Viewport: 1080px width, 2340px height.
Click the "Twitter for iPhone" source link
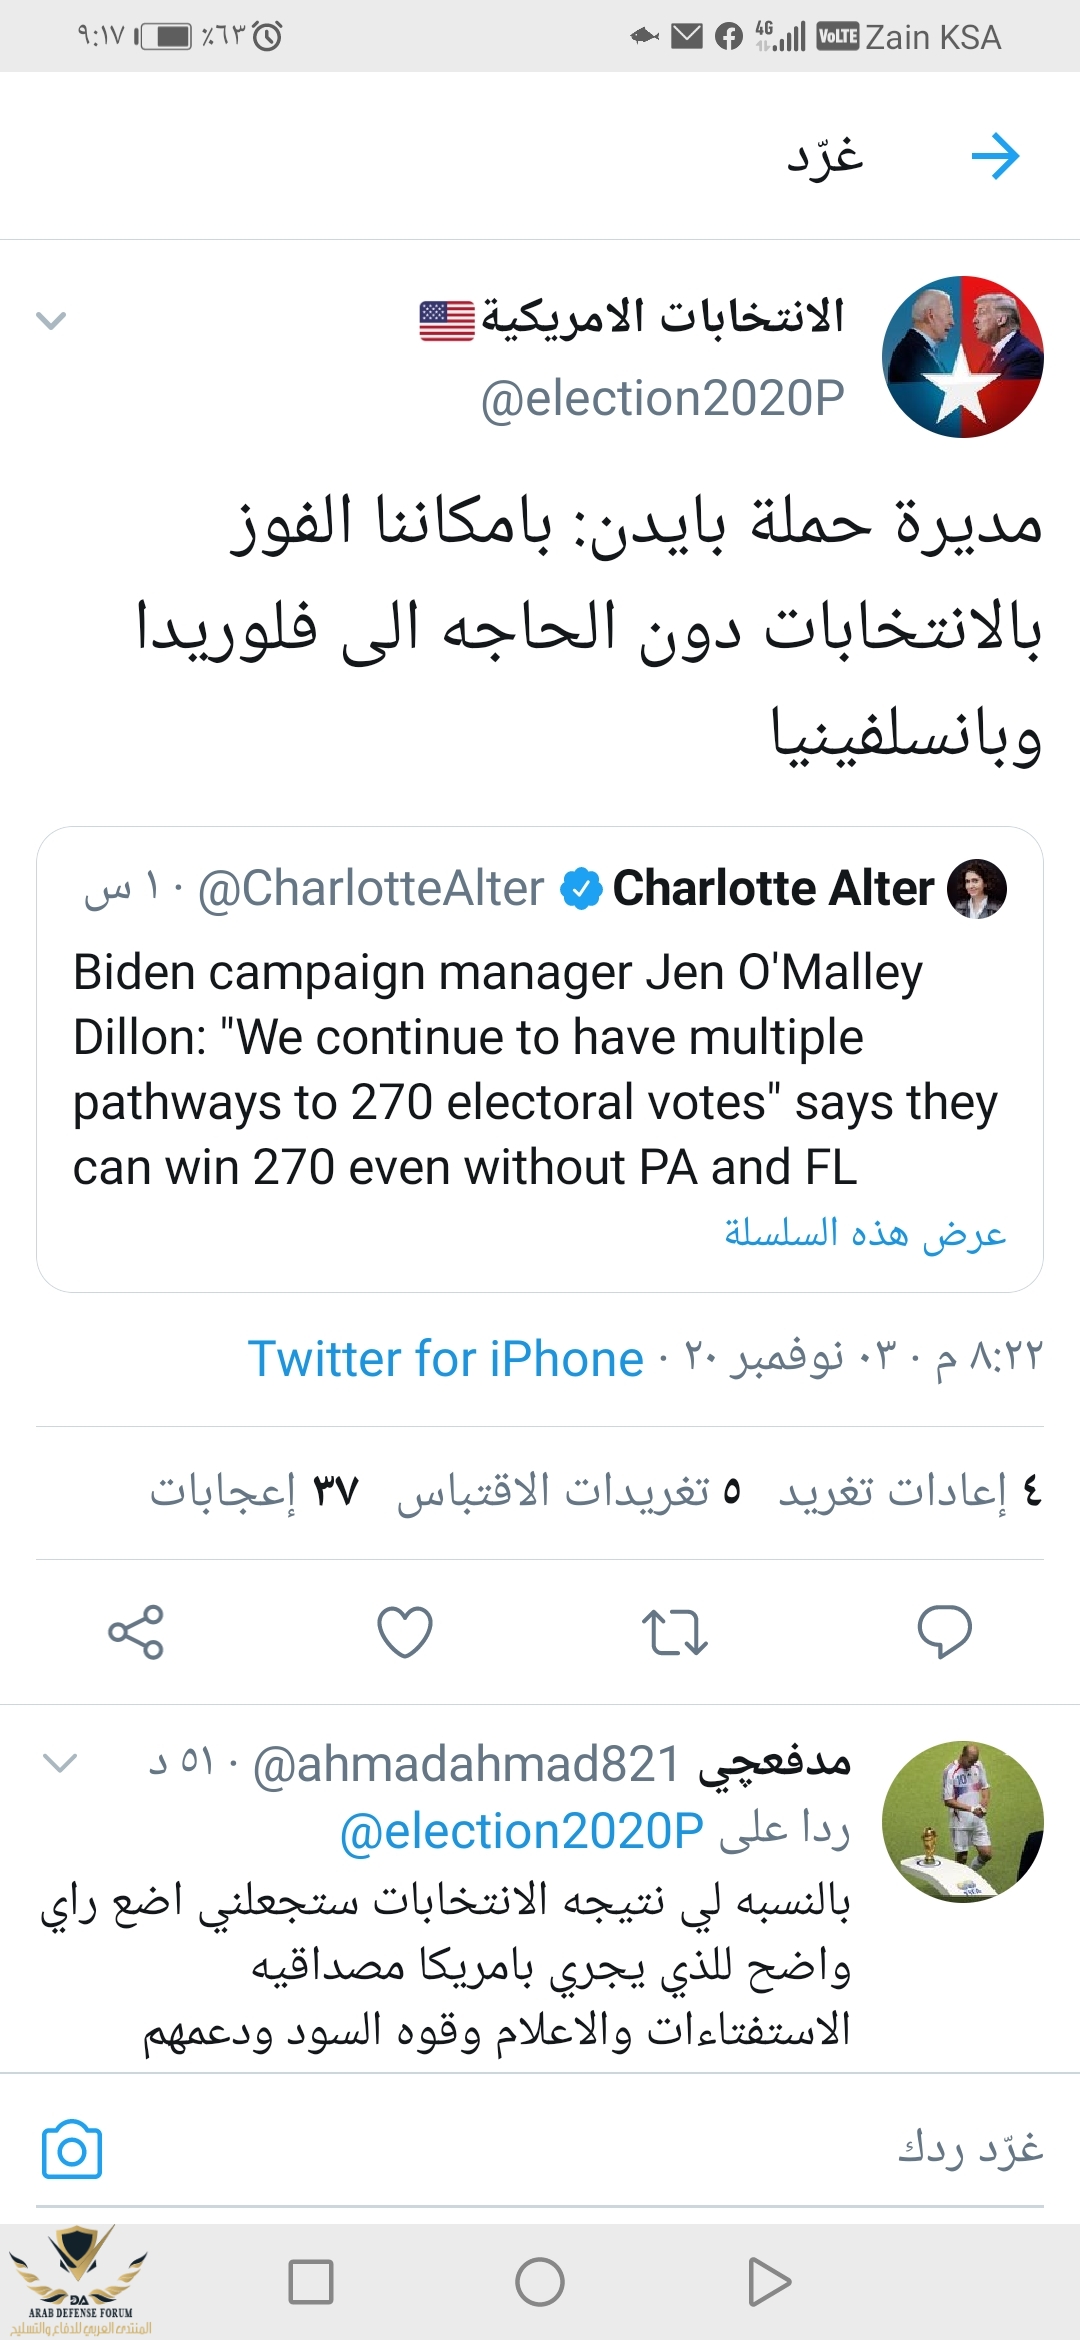point(445,1359)
